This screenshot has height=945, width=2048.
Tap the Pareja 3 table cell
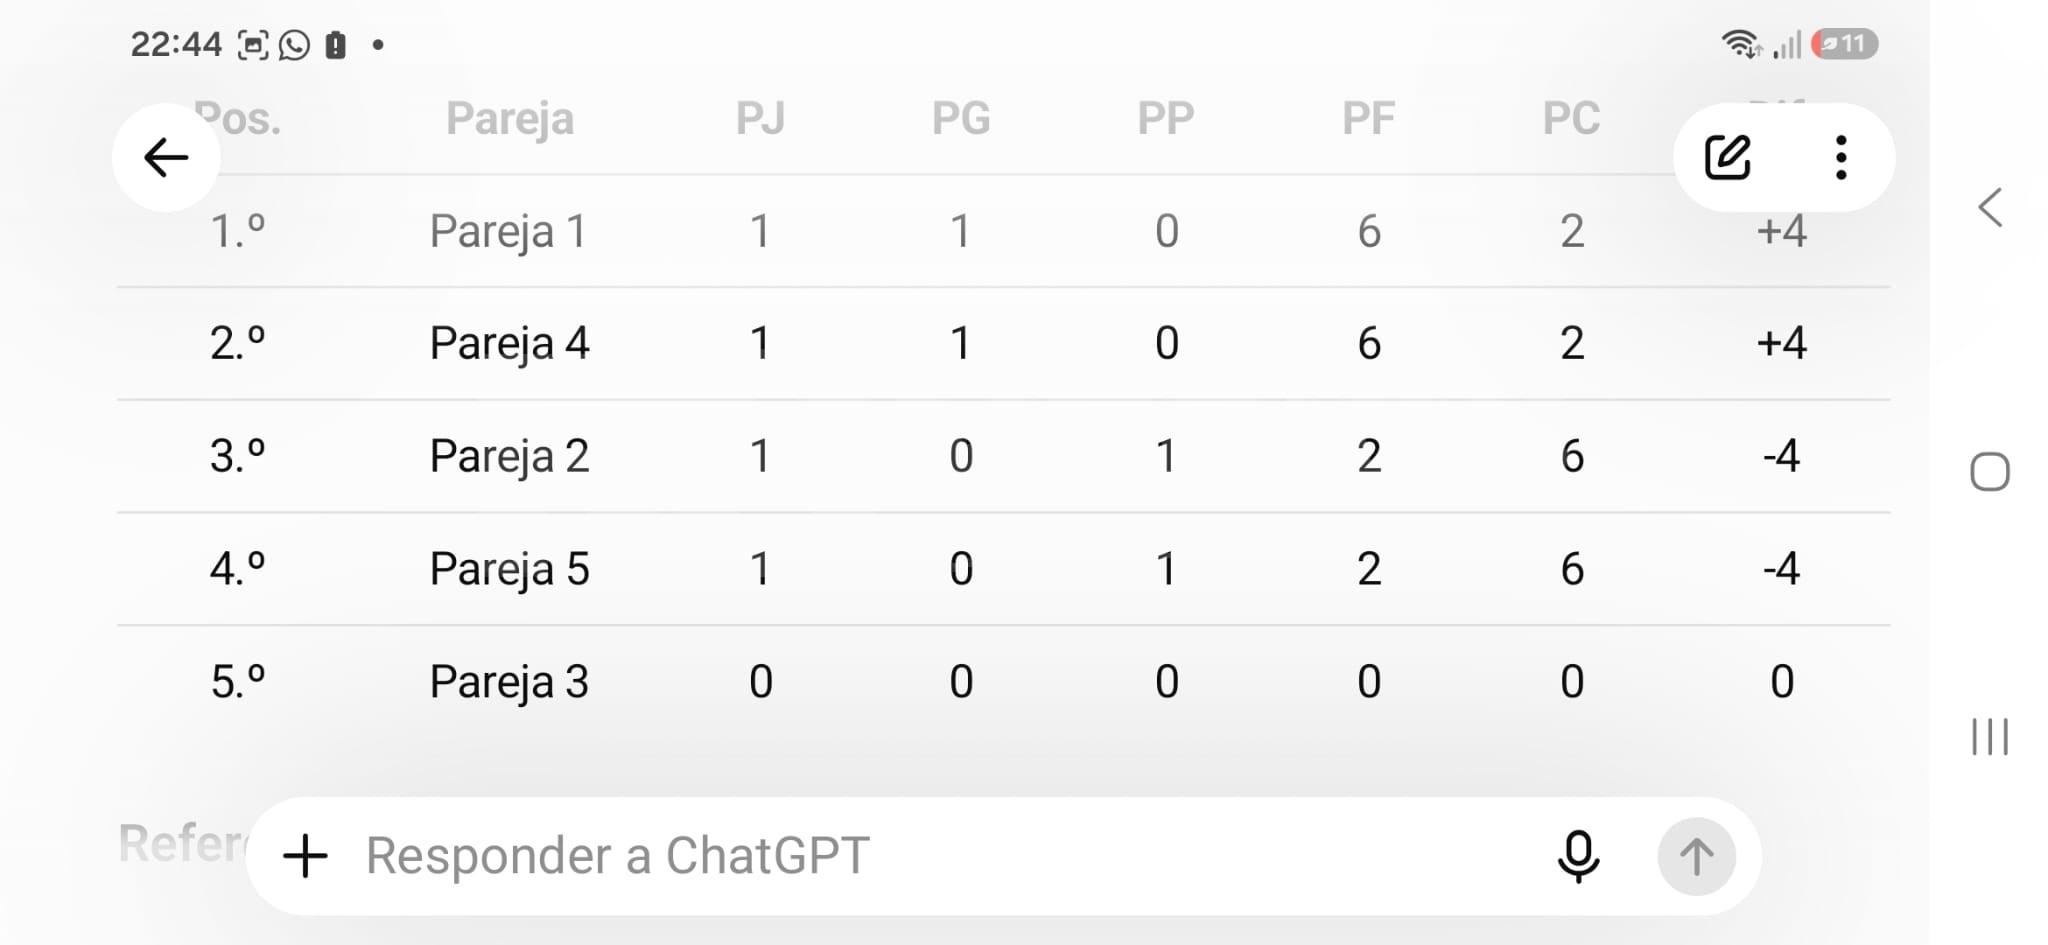coord(509,682)
